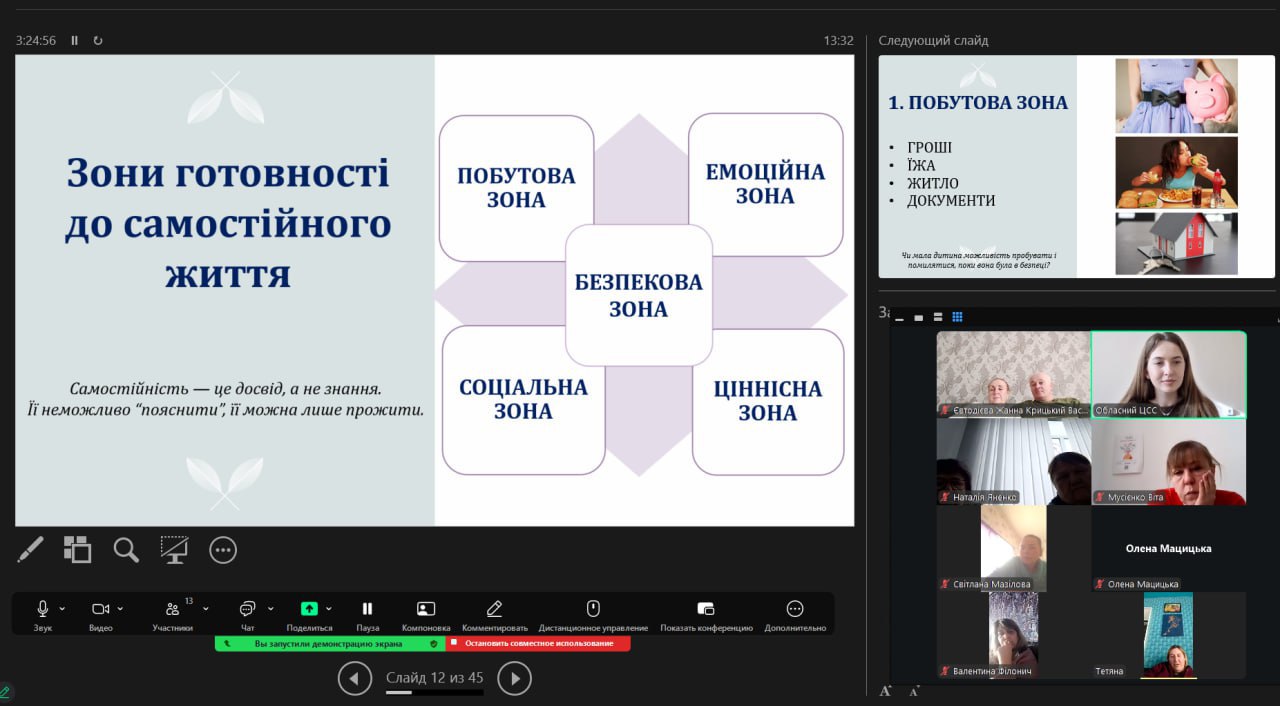
Task: Go to the next slide arrow
Action: pos(514,678)
